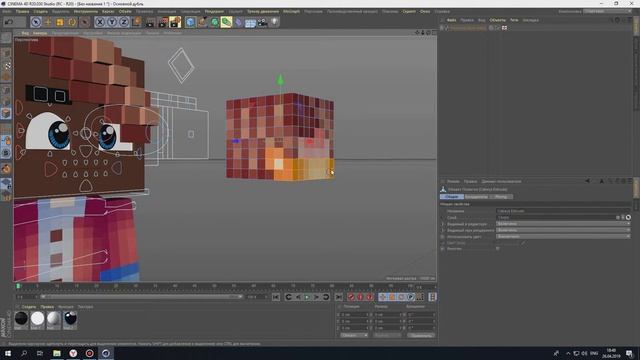Click the Apply button in coordinates

click(421, 335)
